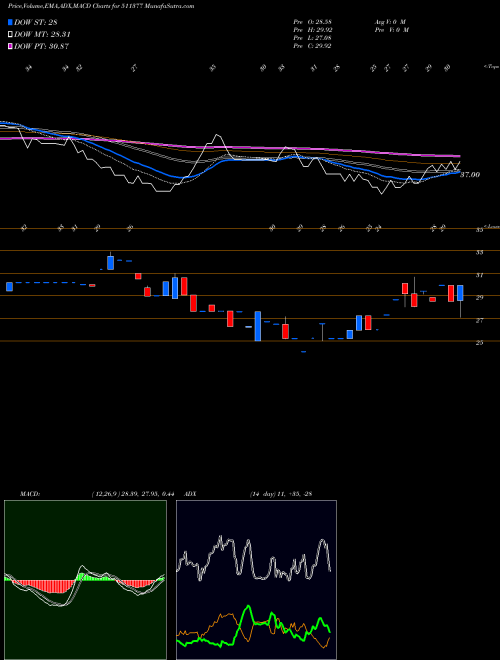The image size is (500, 660).
Task: Open the MACD histogram chart panel
Action: (85, 580)
